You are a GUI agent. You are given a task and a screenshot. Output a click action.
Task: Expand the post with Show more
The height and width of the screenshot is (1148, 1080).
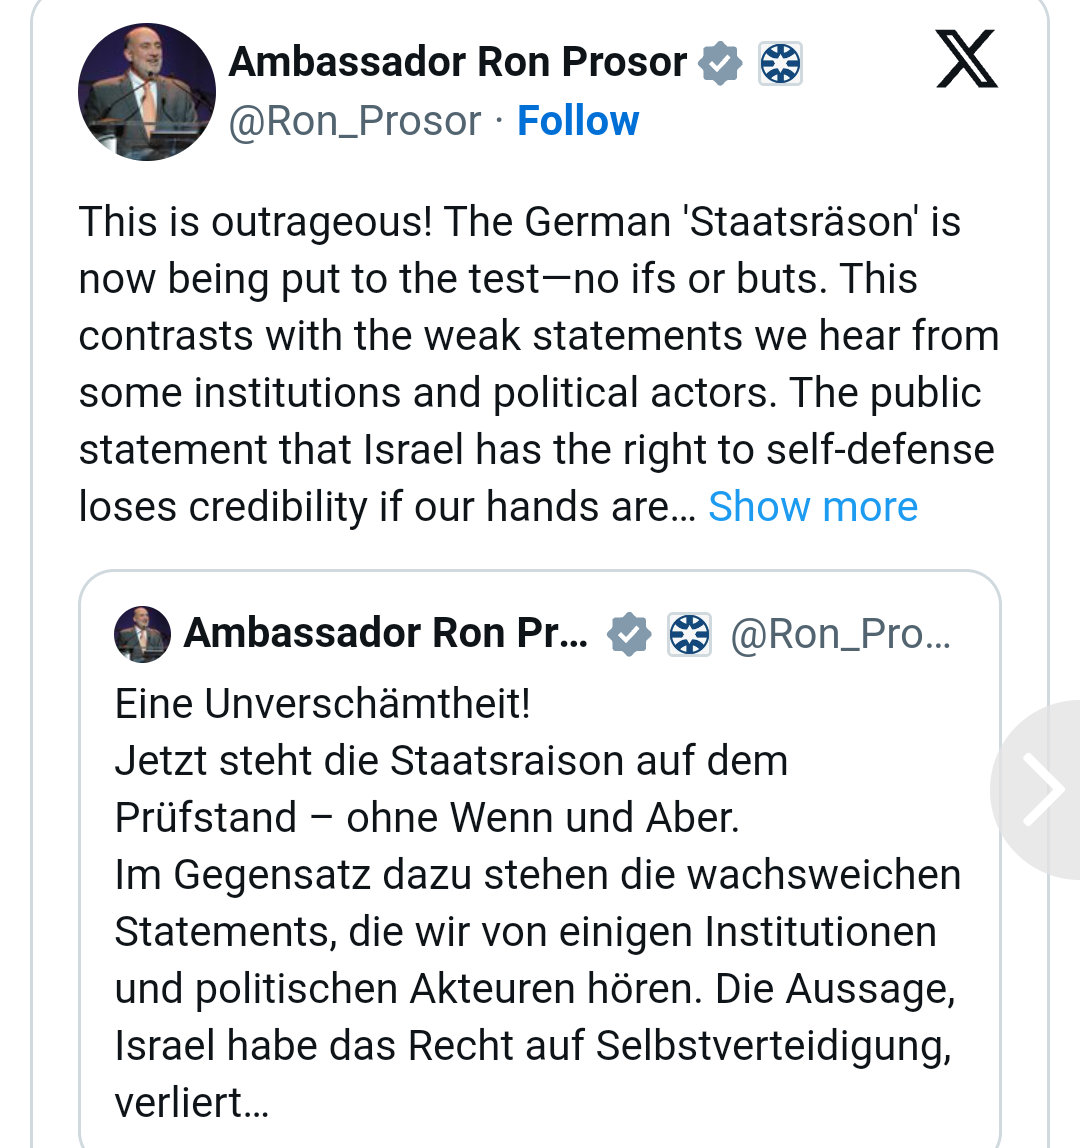point(813,507)
